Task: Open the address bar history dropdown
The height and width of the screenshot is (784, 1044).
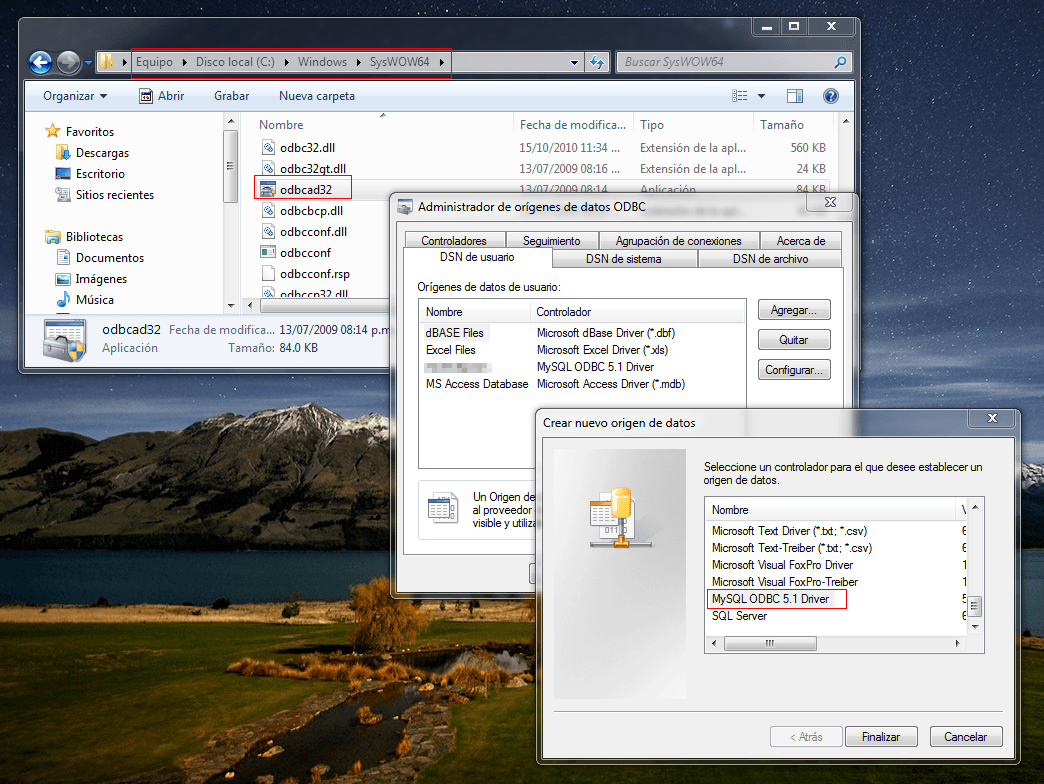Action: [x=574, y=62]
